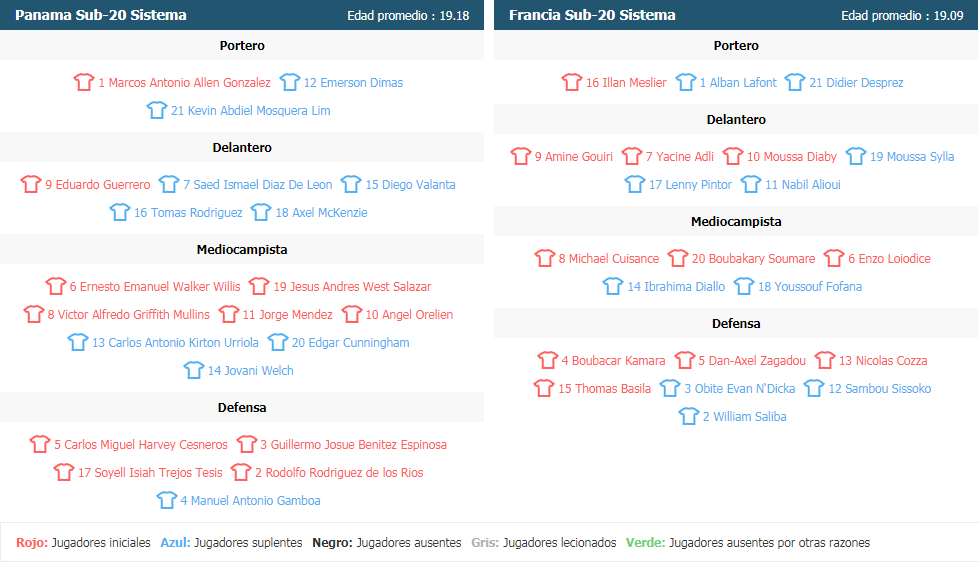979x564 pixels.
Task: Select player Dan-Axel Zagadou
Action: click(x=752, y=360)
